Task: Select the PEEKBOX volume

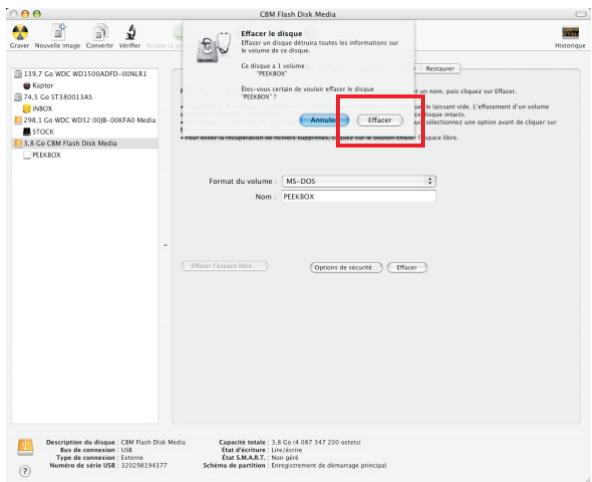Action: (x=42, y=155)
